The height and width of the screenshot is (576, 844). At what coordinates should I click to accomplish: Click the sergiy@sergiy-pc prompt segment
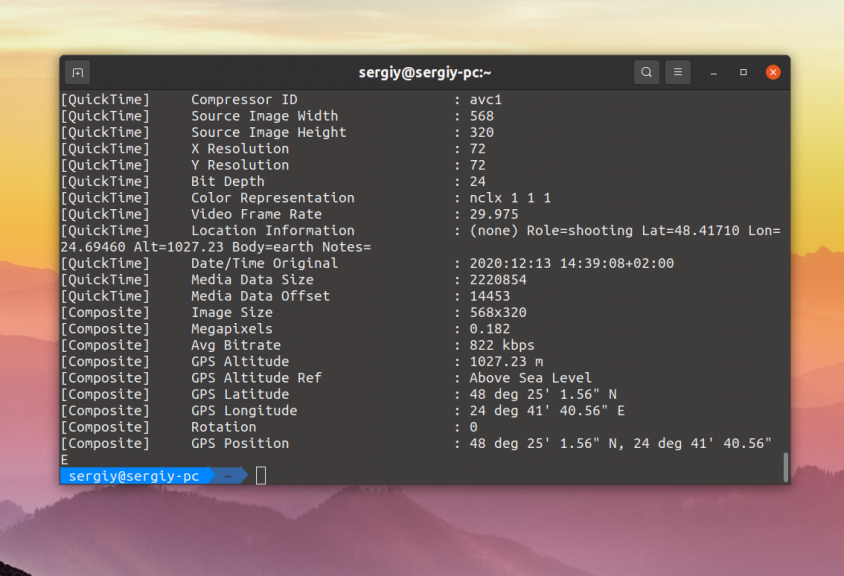click(x=133, y=476)
